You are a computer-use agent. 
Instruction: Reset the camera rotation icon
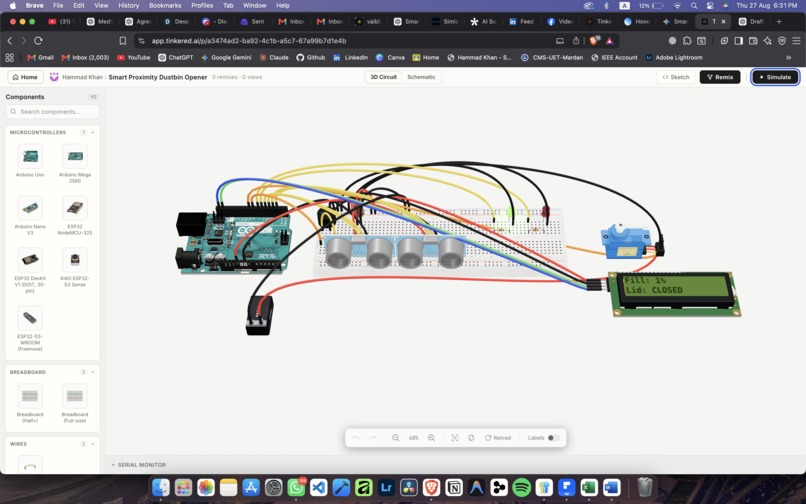[x=471, y=438]
